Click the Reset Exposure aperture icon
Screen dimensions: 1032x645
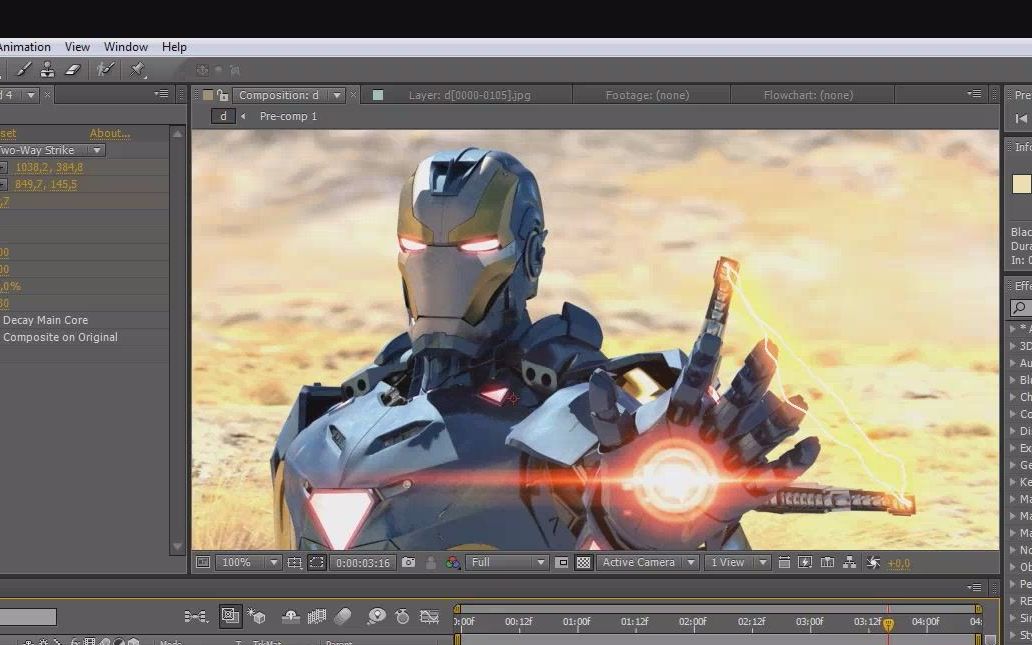(873, 563)
